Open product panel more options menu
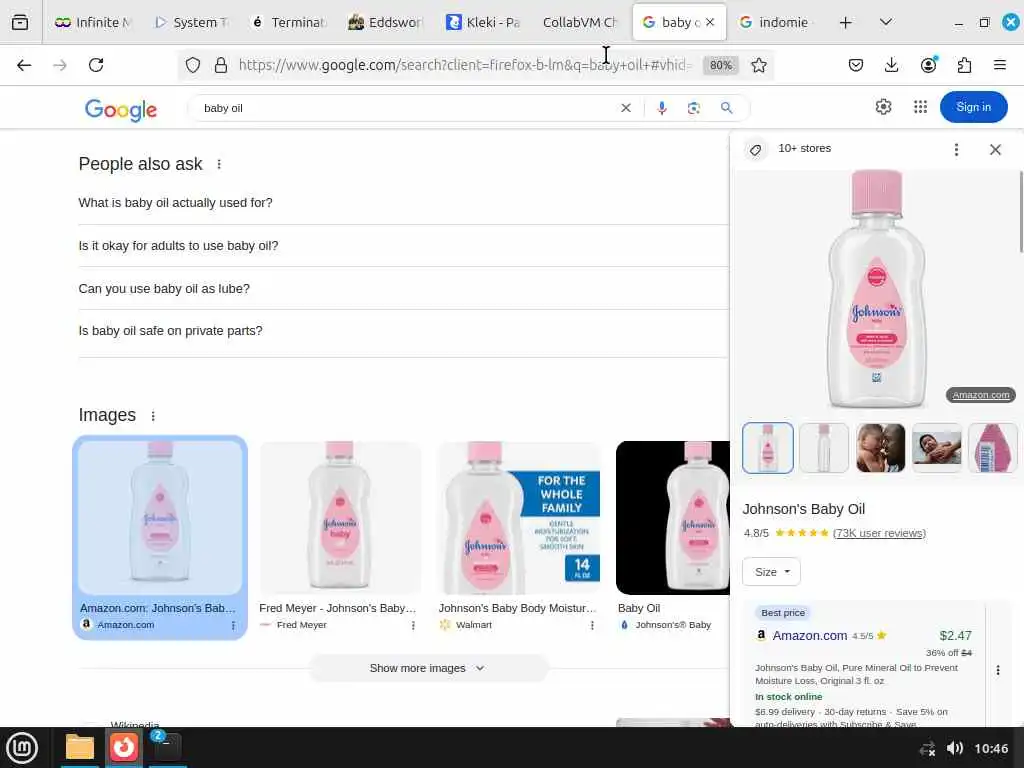 (x=956, y=150)
